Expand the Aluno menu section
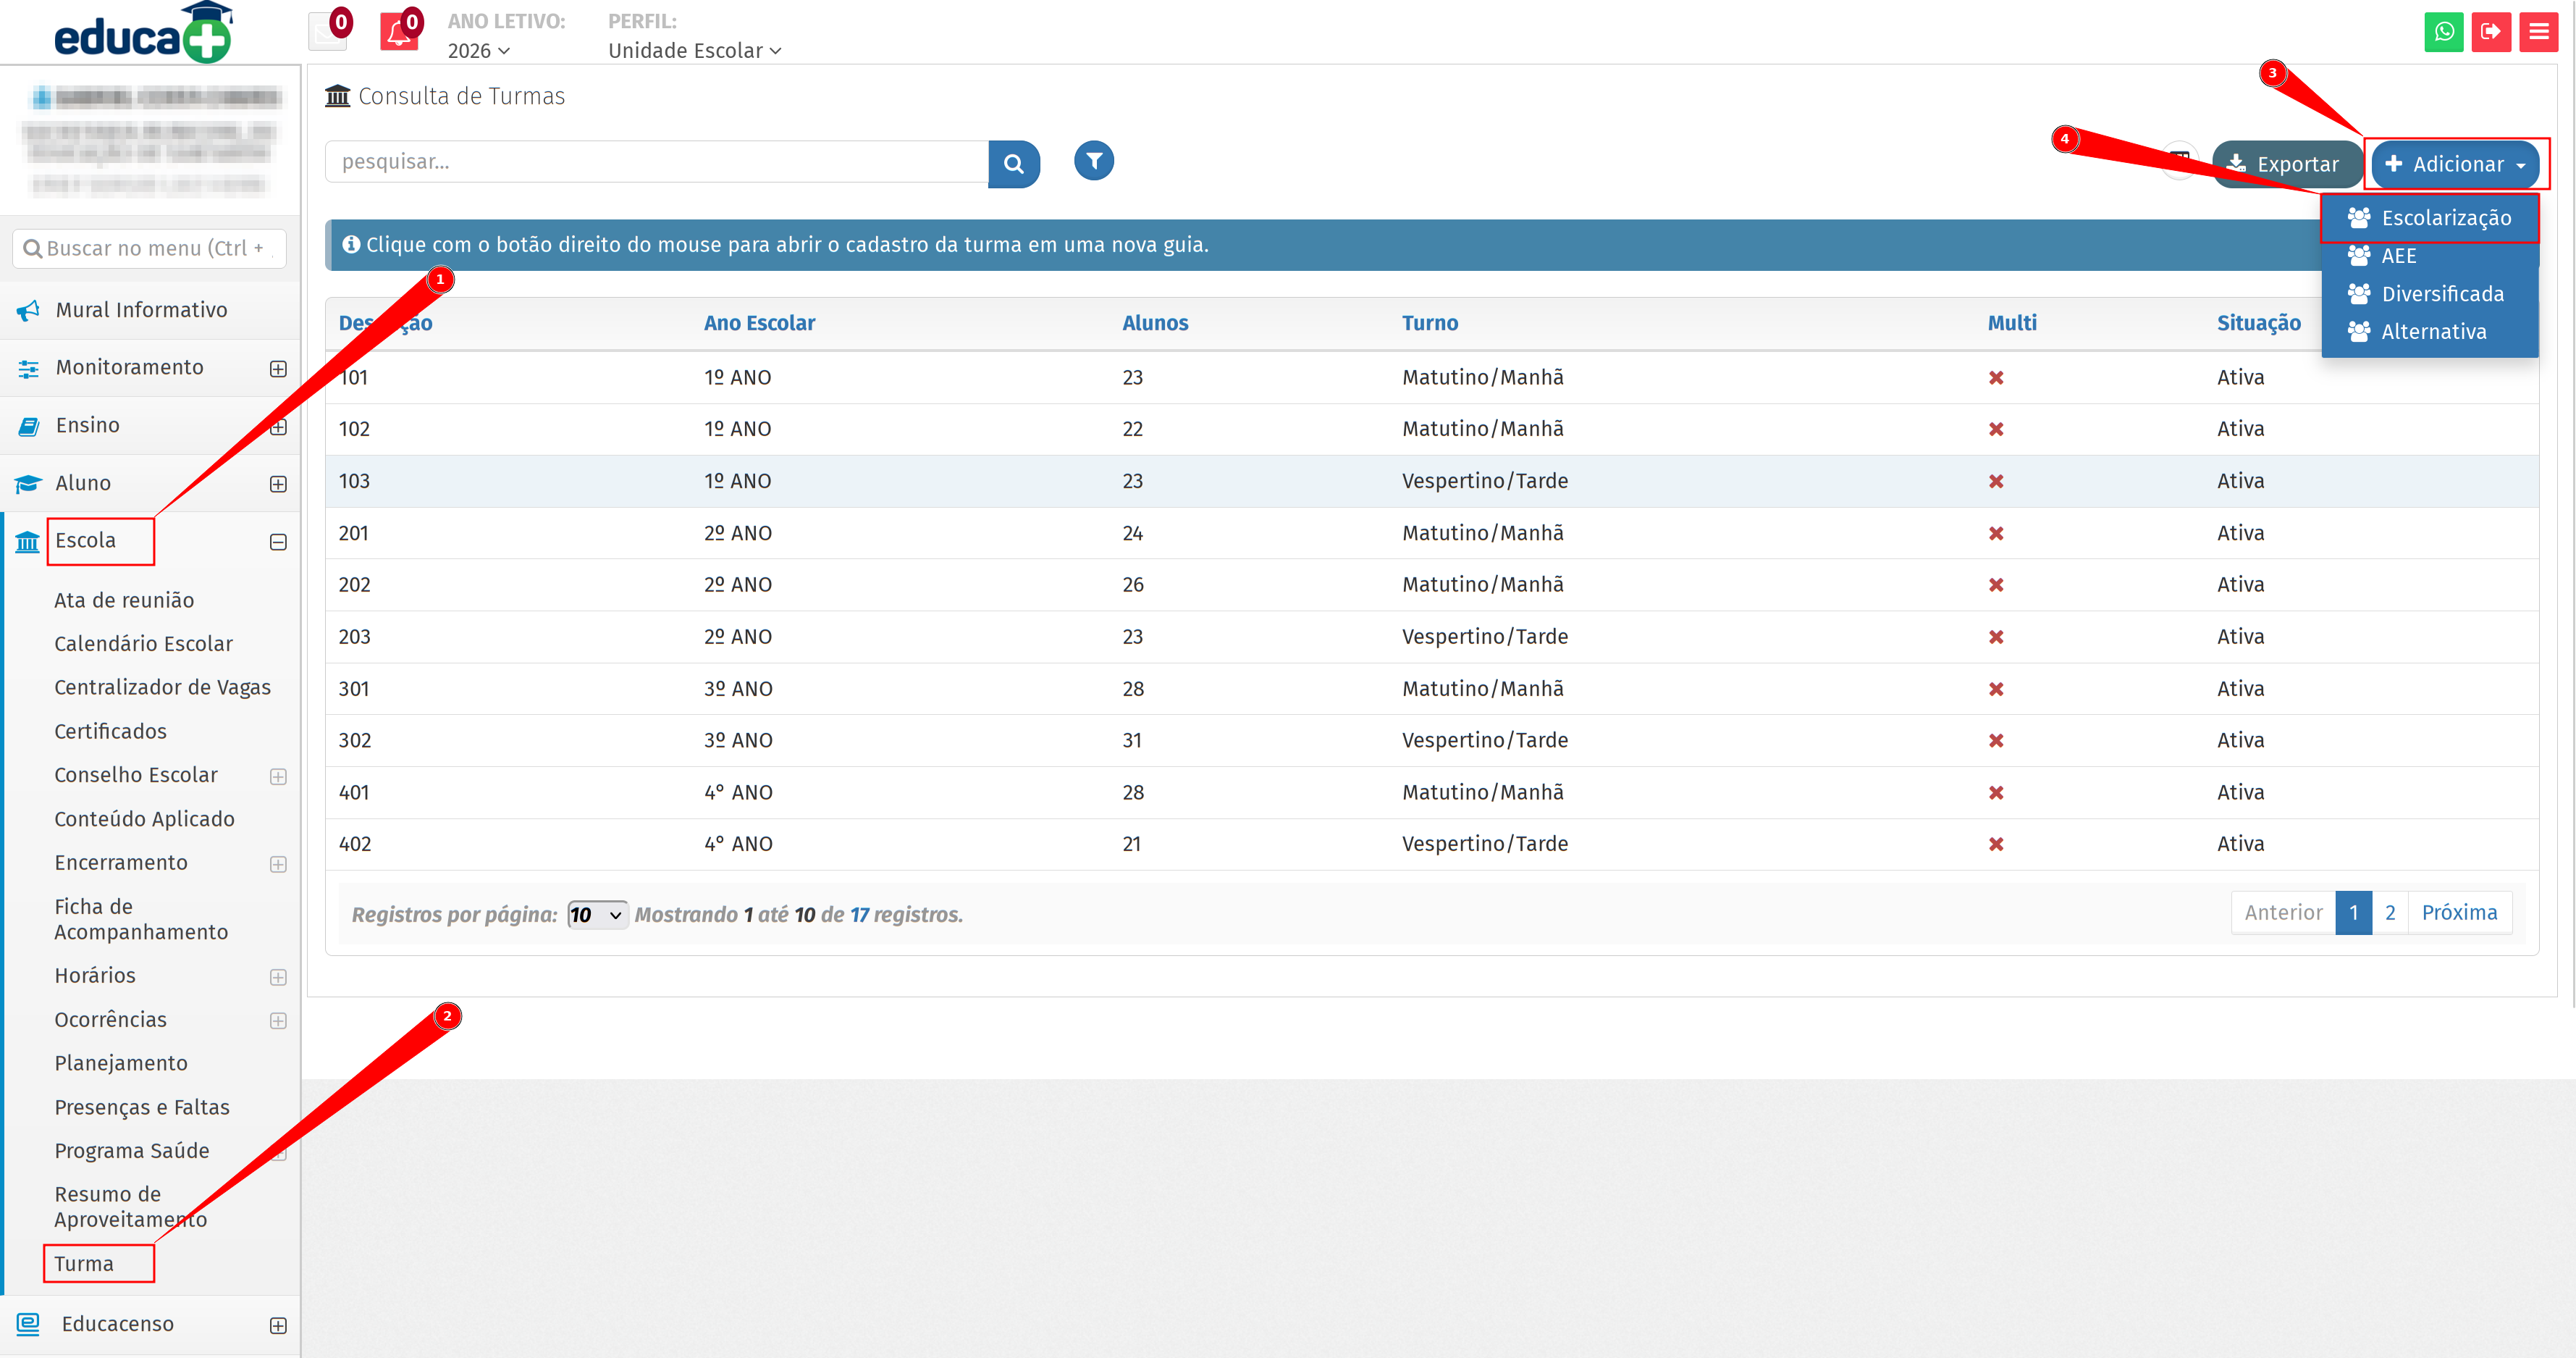Screen dimensions: 2576x1358 pyautogui.click(x=278, y=484)
